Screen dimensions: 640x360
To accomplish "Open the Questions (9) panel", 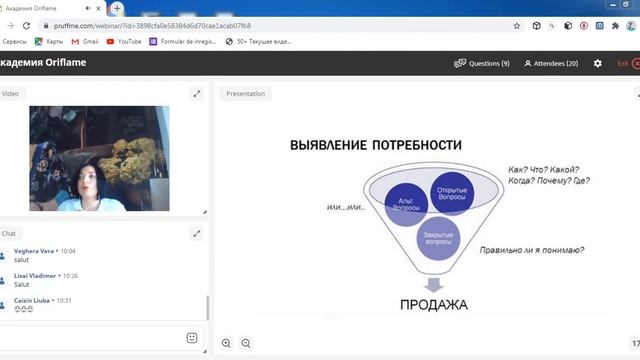I will pyautogui.click(x=482, y=63).
